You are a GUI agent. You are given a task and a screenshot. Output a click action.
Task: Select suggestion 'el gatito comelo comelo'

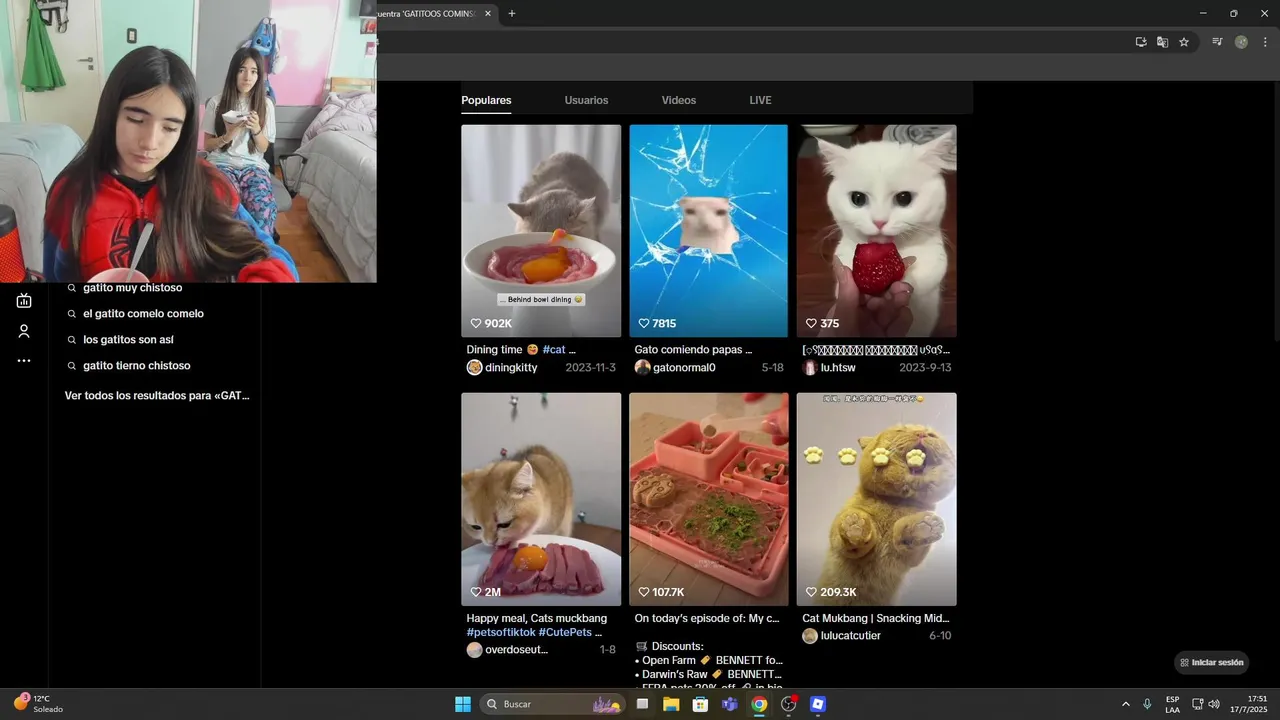[x=143, y=314]
